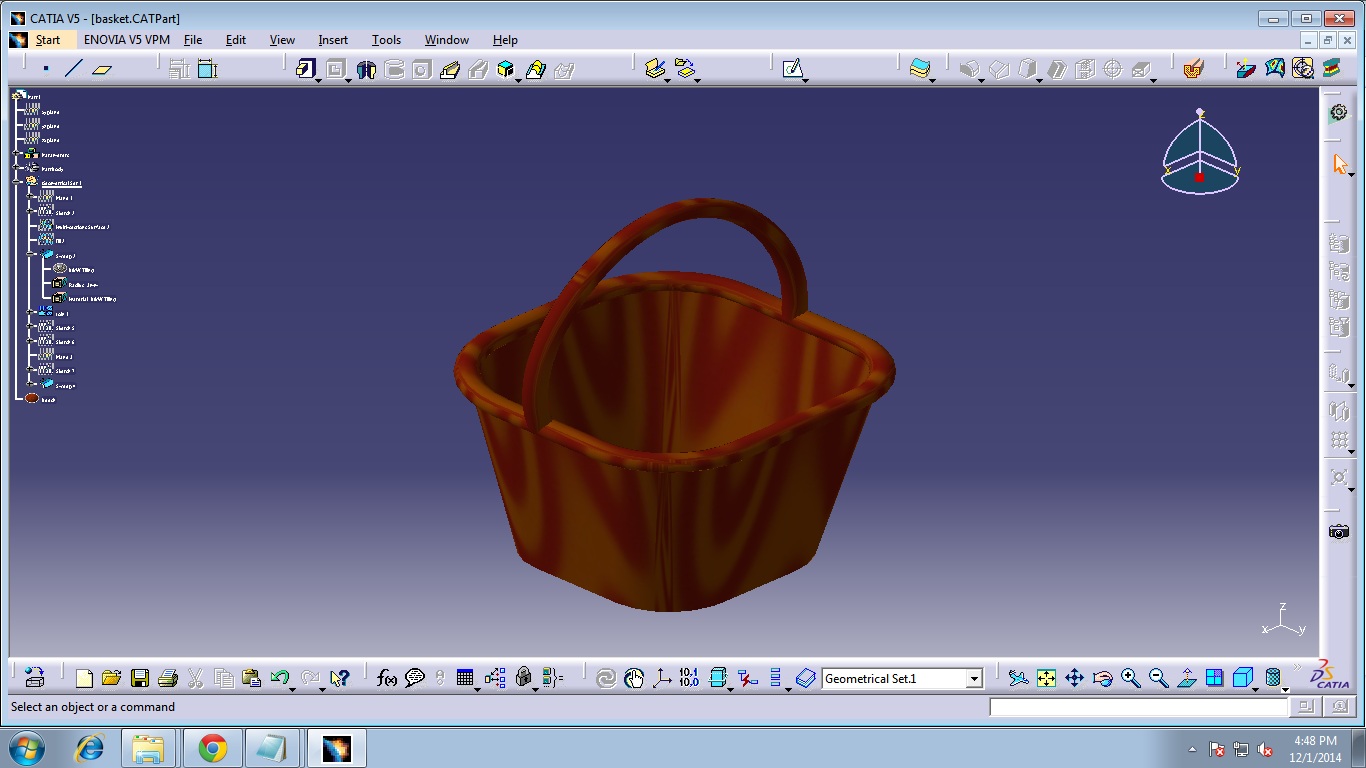The image size is (1366, 768).
Task: Select the Plane tool in top toolbar
Action: pos(102,69)
